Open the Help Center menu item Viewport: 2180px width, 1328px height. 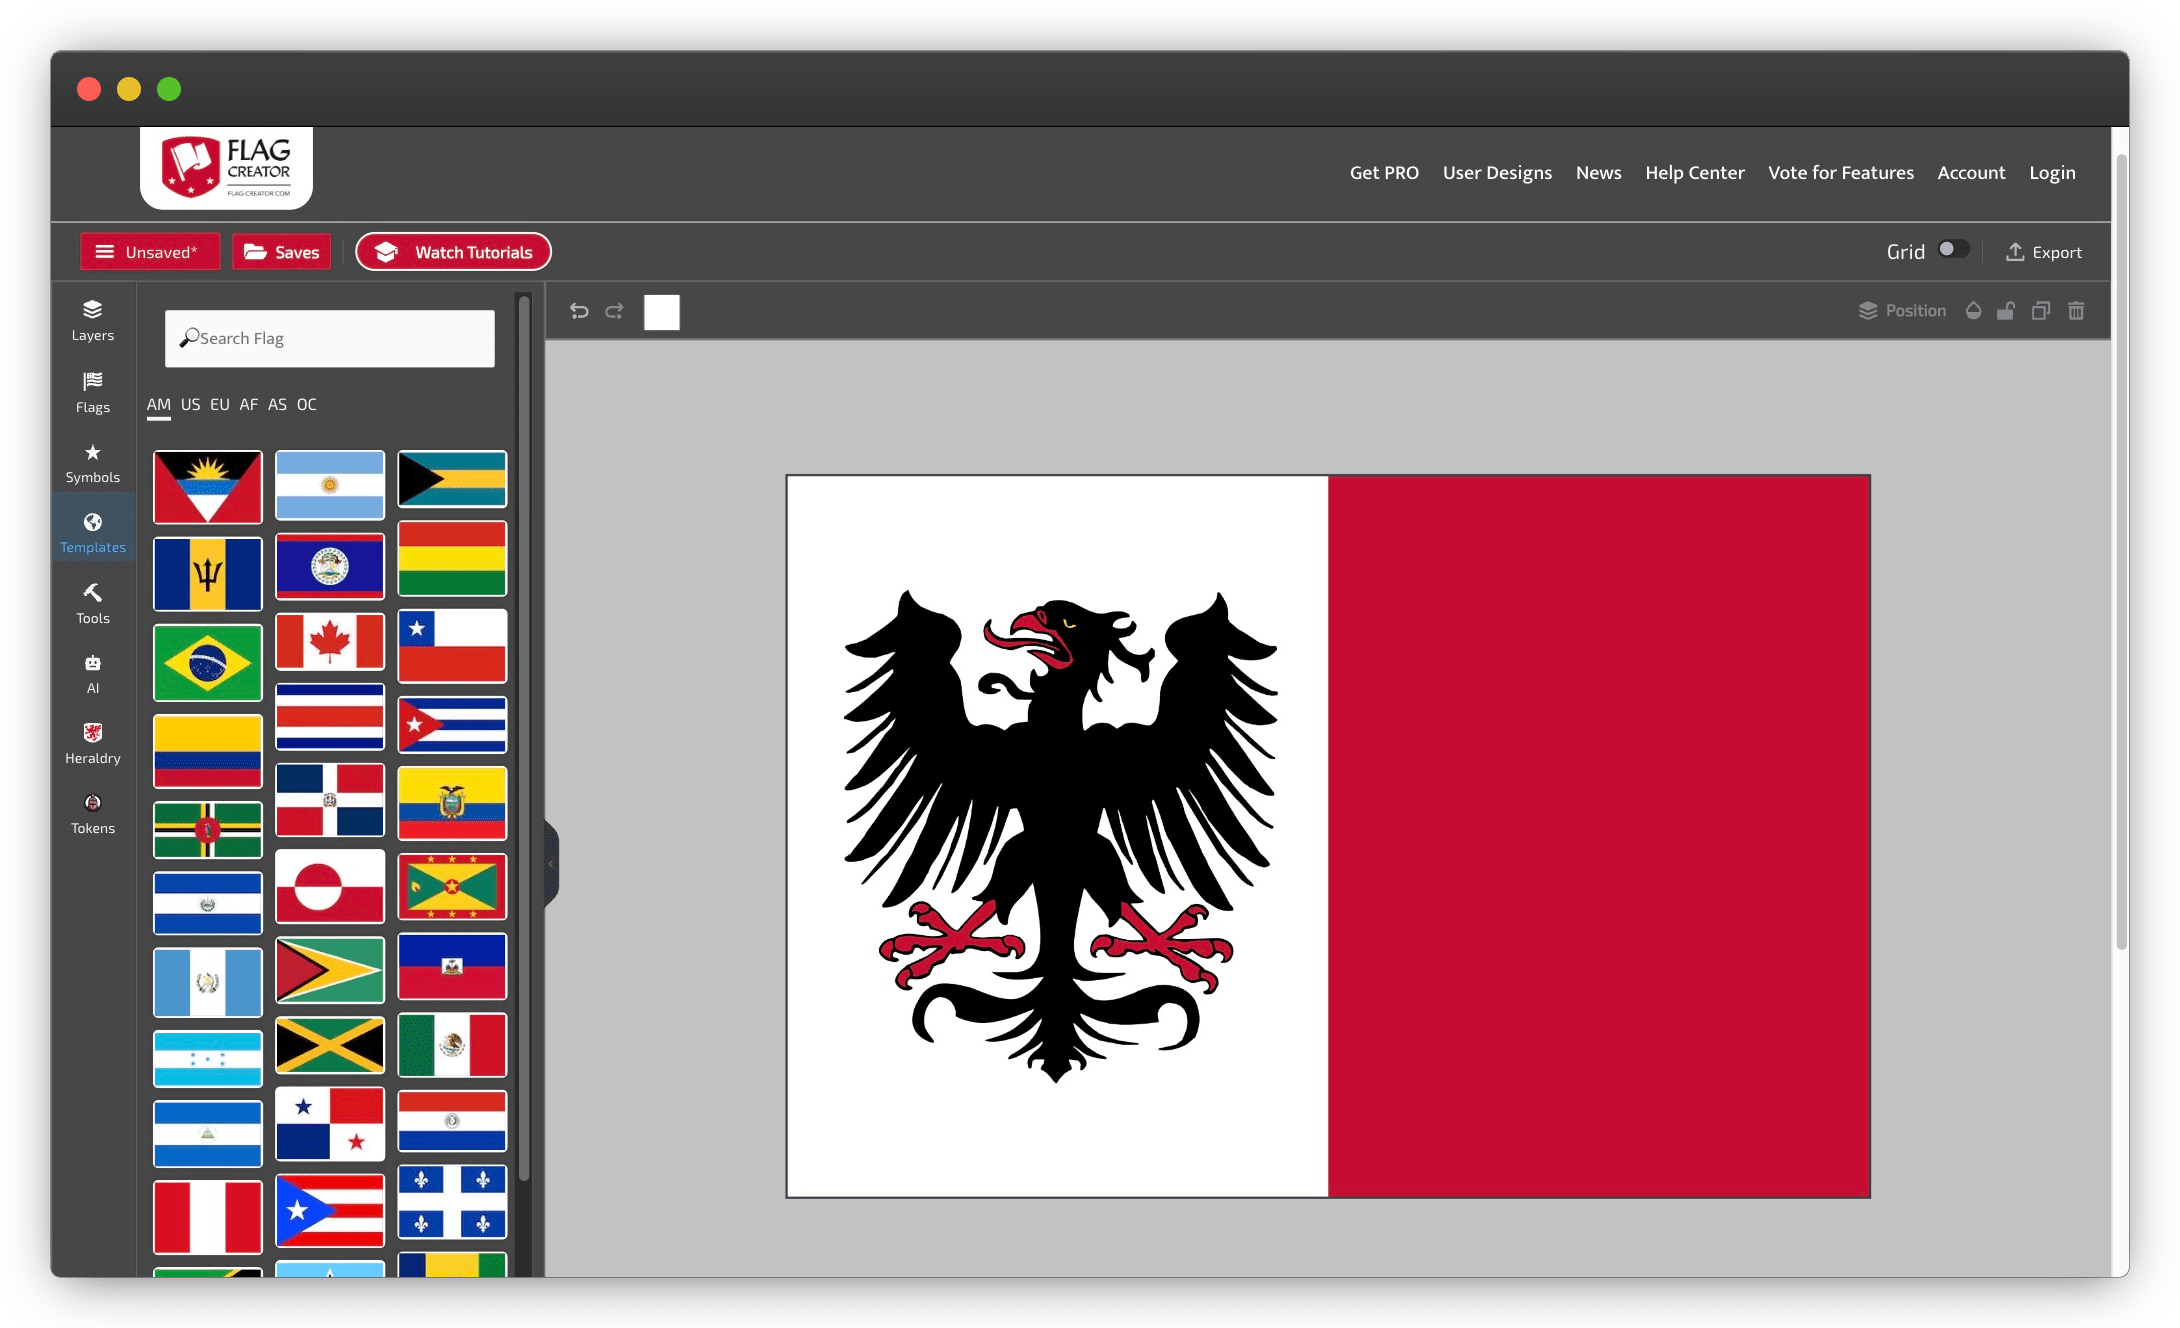click(x=1694, y=172)
